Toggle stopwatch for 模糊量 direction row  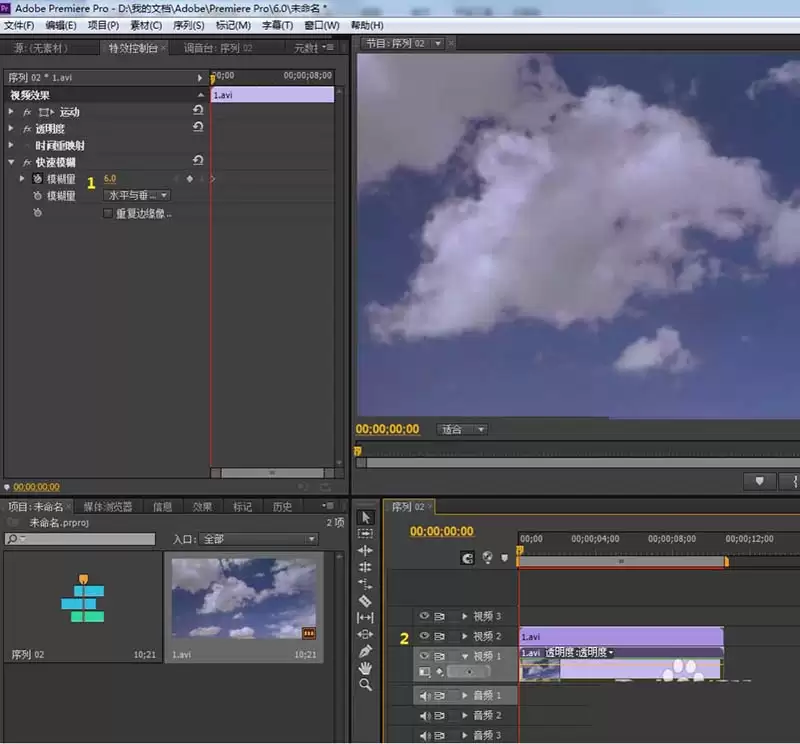click(x=37, y=195)
